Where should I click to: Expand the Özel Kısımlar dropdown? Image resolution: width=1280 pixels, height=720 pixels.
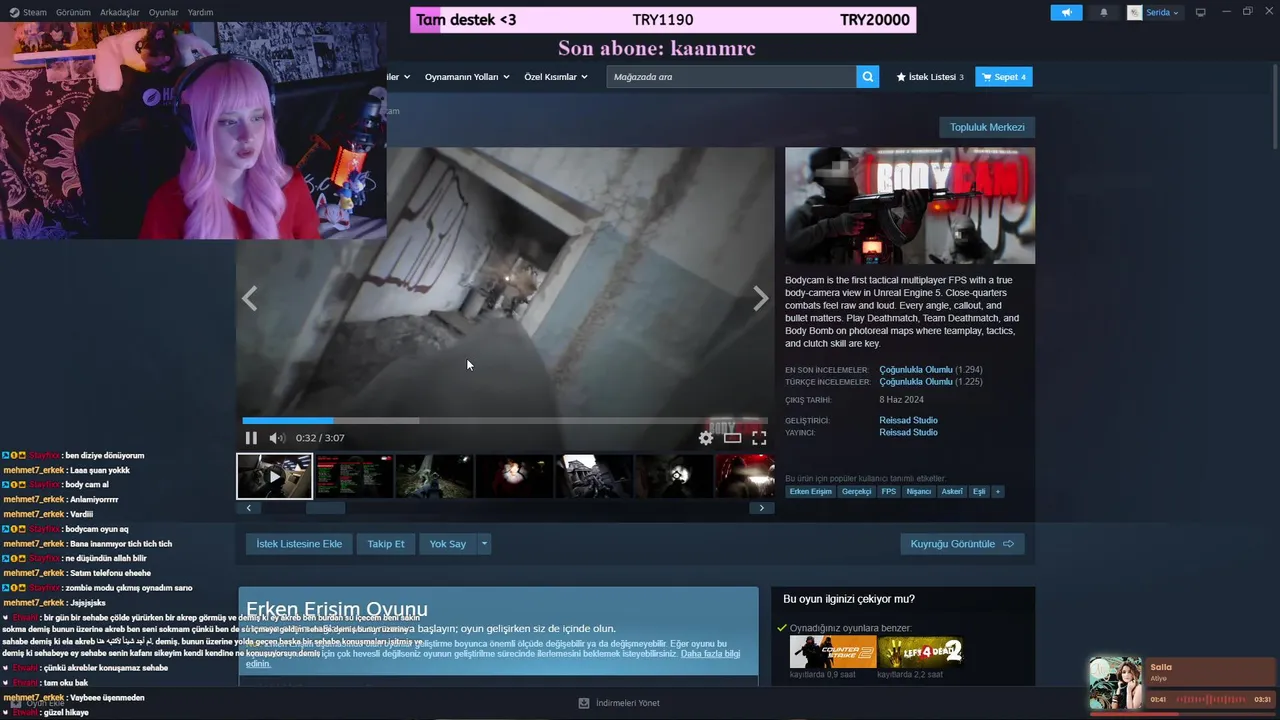(555, 77)
